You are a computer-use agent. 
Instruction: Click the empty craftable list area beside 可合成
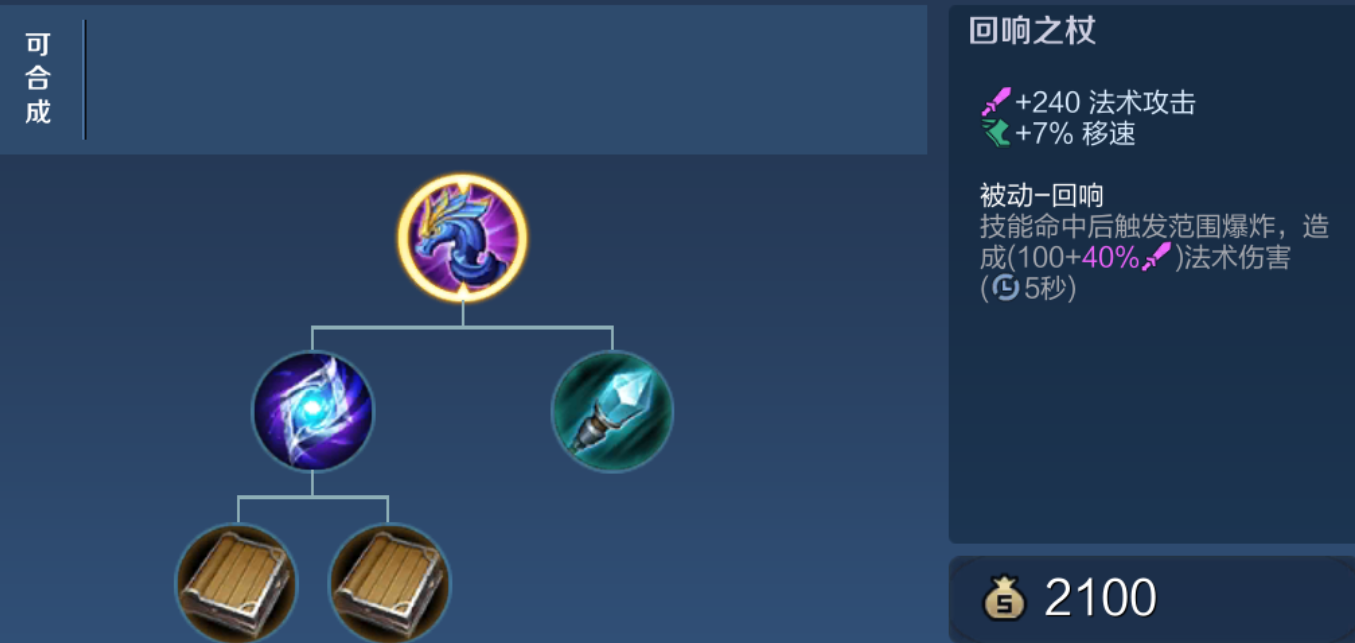click(x=506, y=79)
